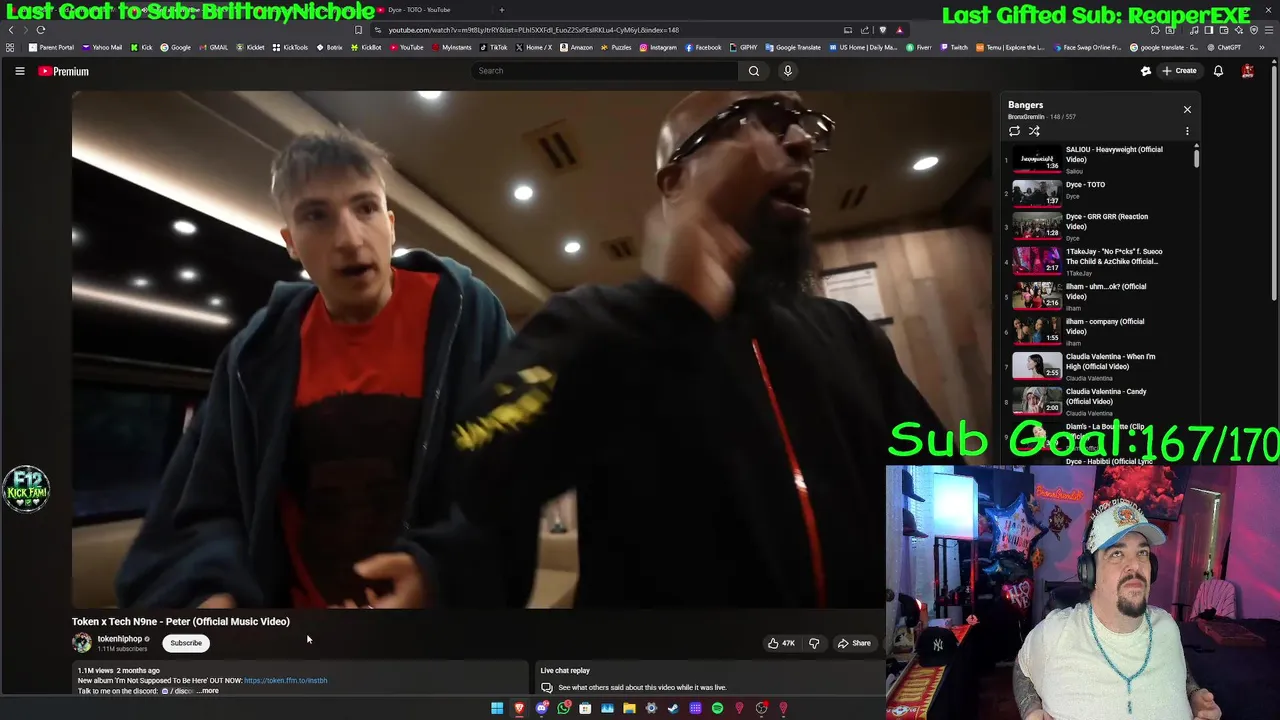Click the video player
This screenshot has height=720, width=1280.
coord(531,349)
